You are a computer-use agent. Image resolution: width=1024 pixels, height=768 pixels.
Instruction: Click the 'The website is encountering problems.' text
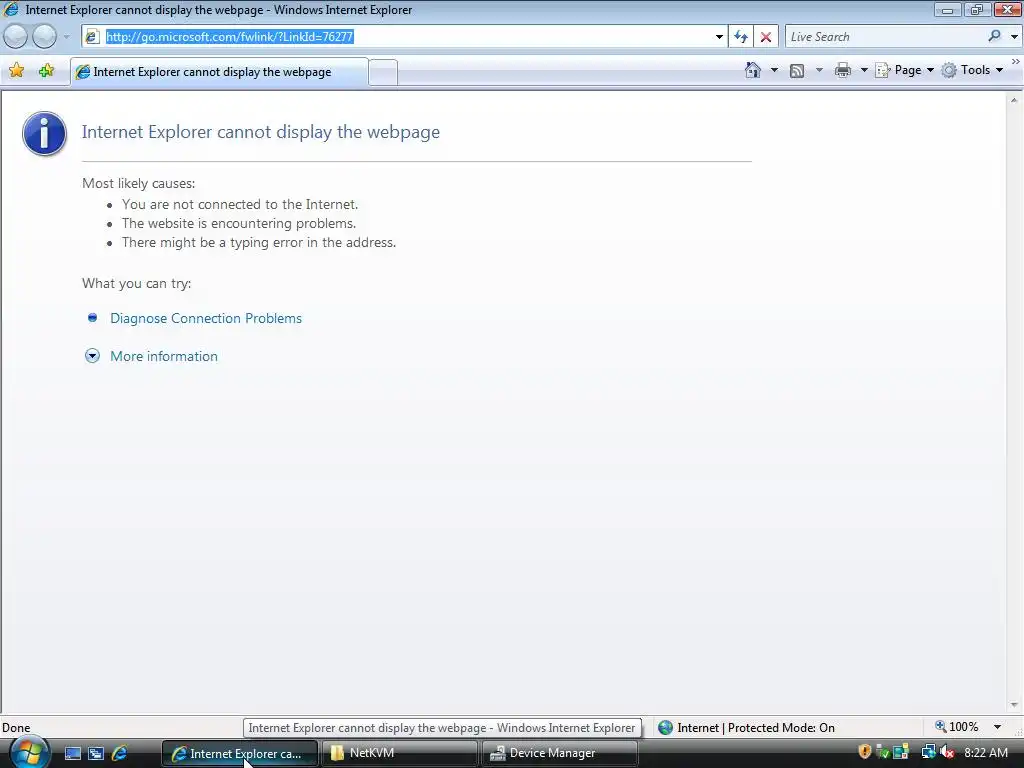239,223
